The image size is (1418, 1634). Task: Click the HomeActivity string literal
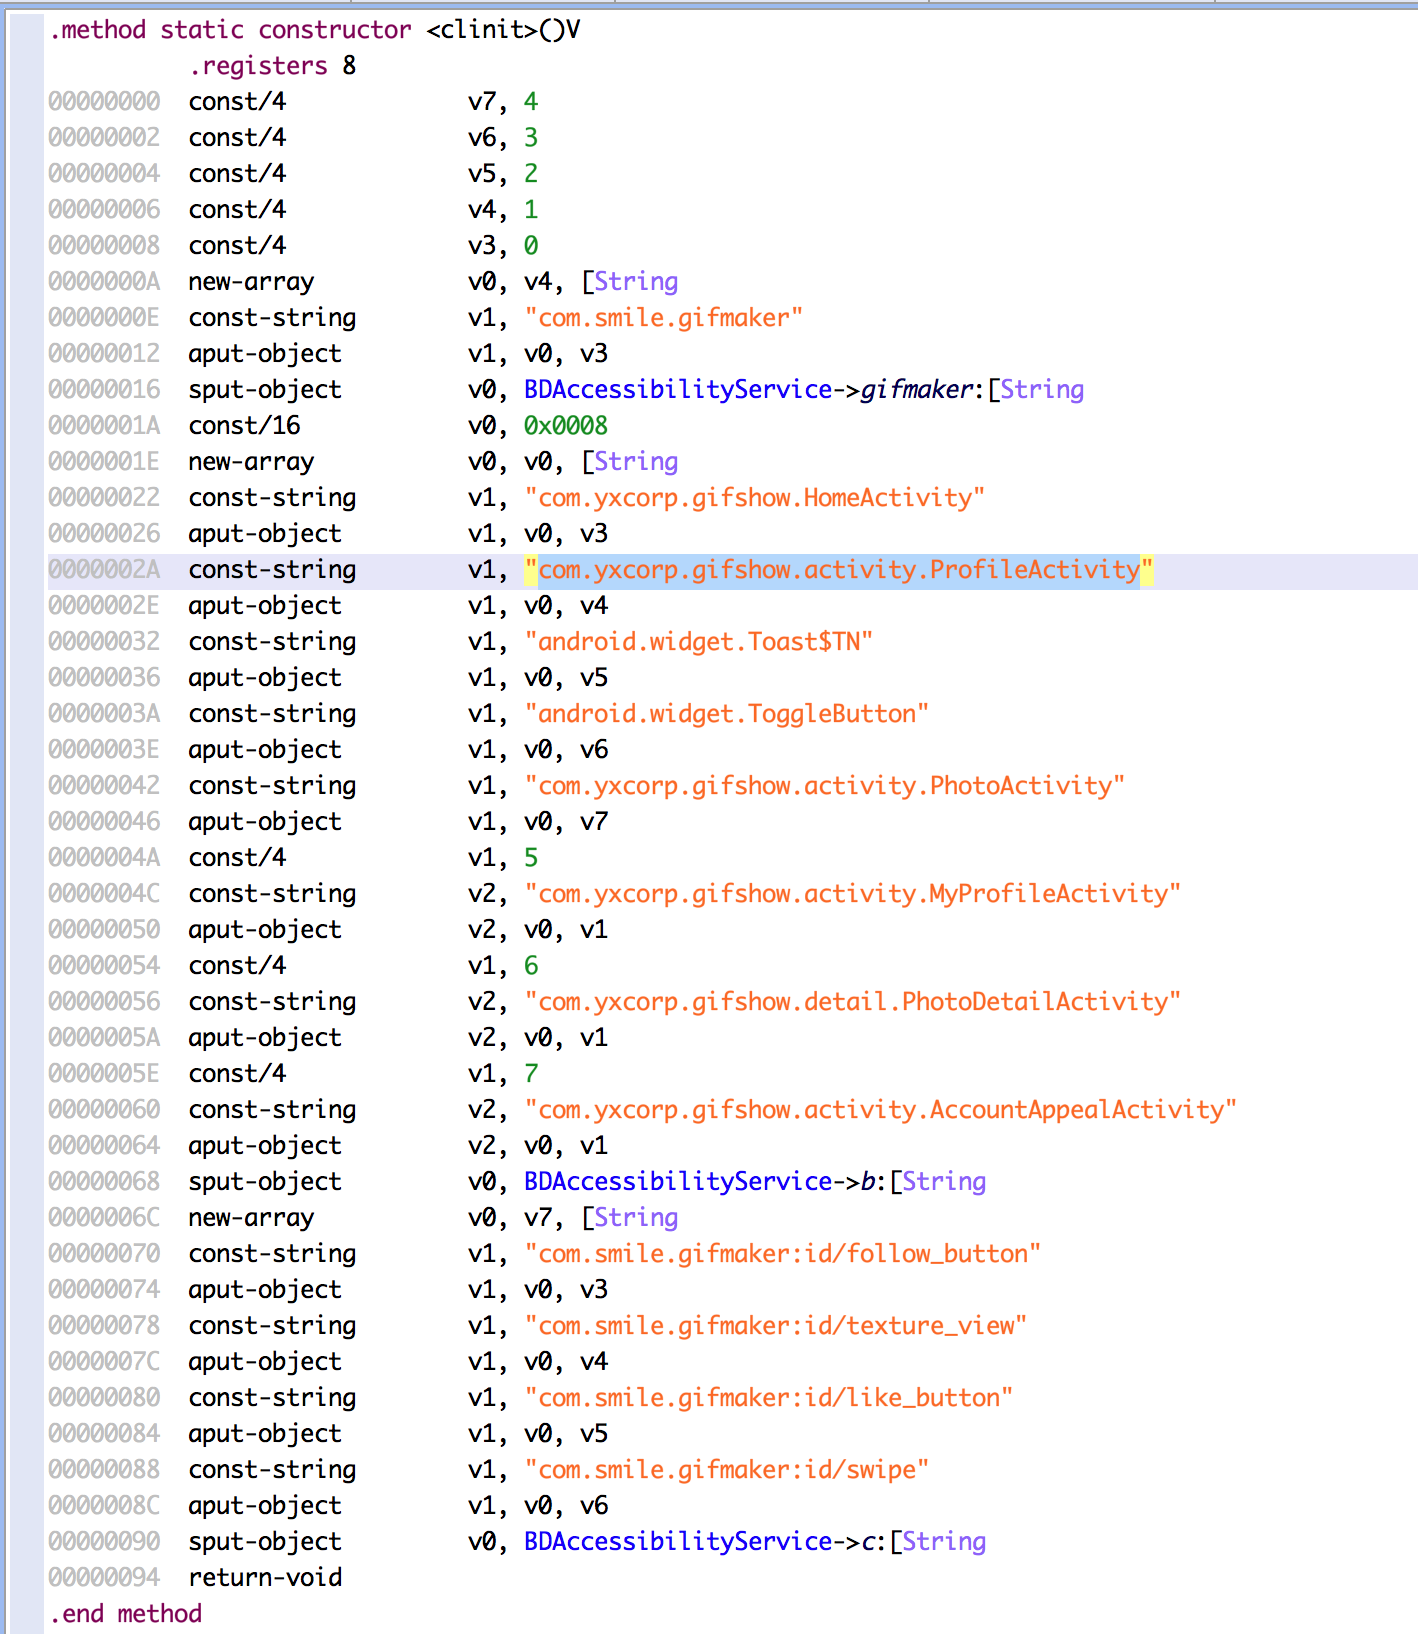pyautogui.click(x=754, y=498)
